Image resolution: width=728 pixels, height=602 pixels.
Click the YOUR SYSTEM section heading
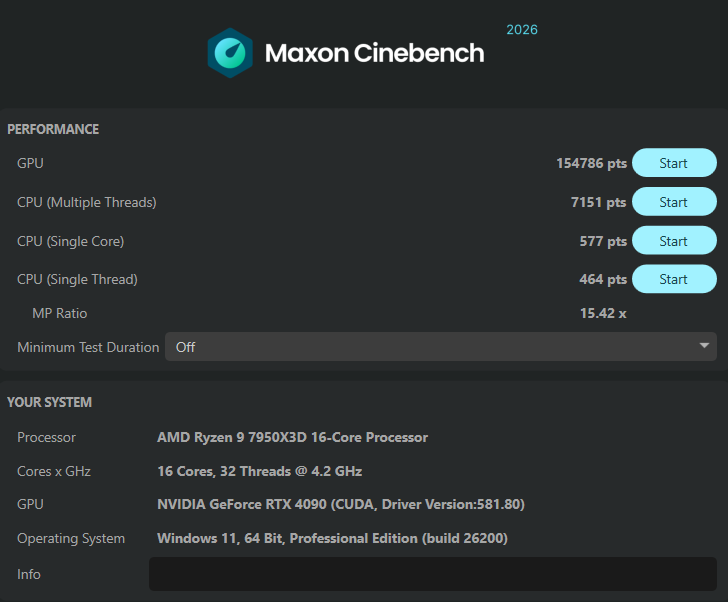click(50, 402)
